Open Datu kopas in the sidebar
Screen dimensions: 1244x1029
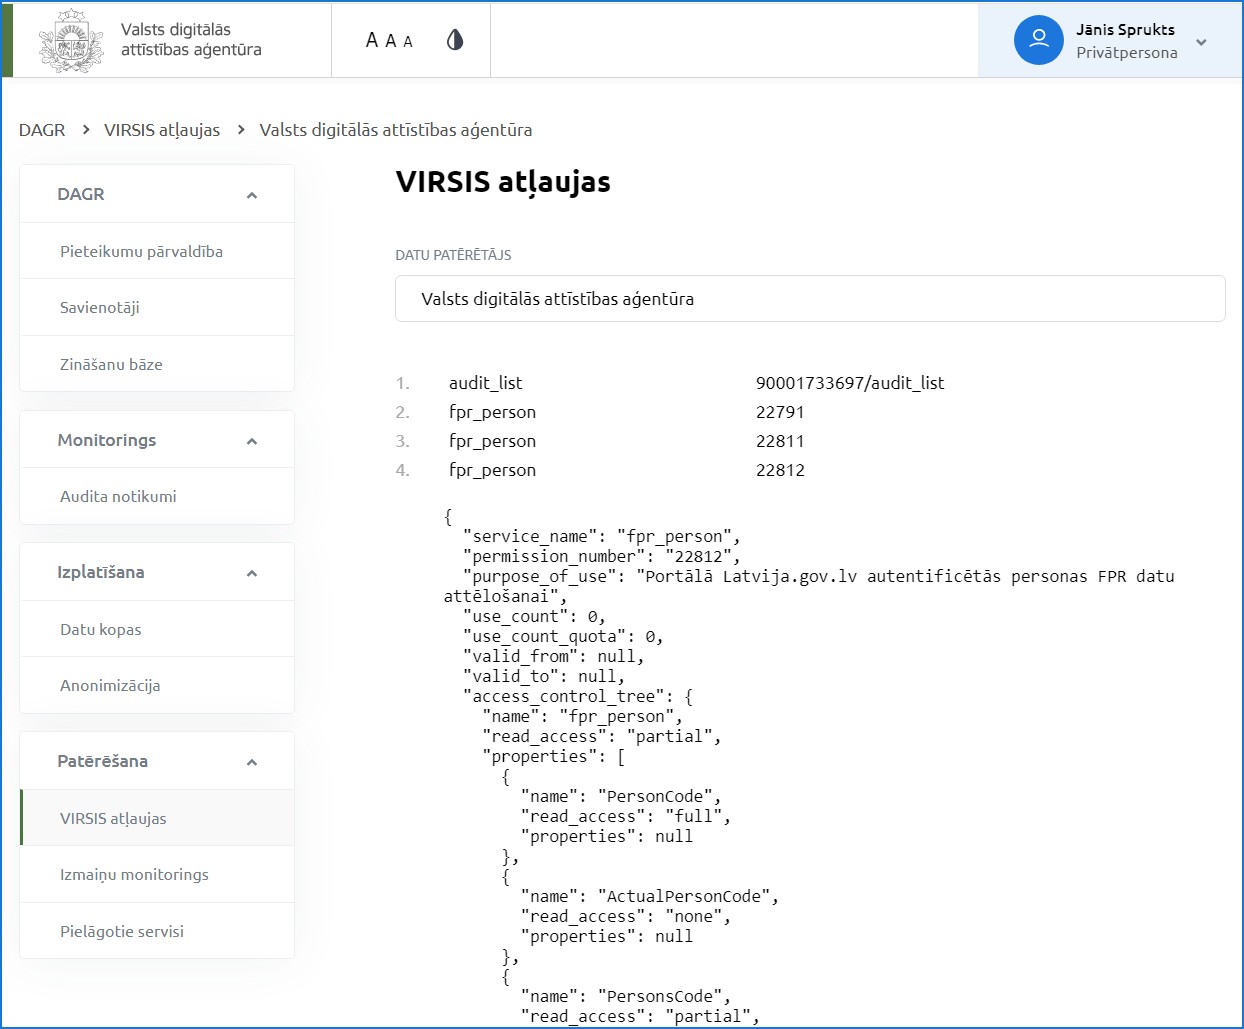coord(157,629)
